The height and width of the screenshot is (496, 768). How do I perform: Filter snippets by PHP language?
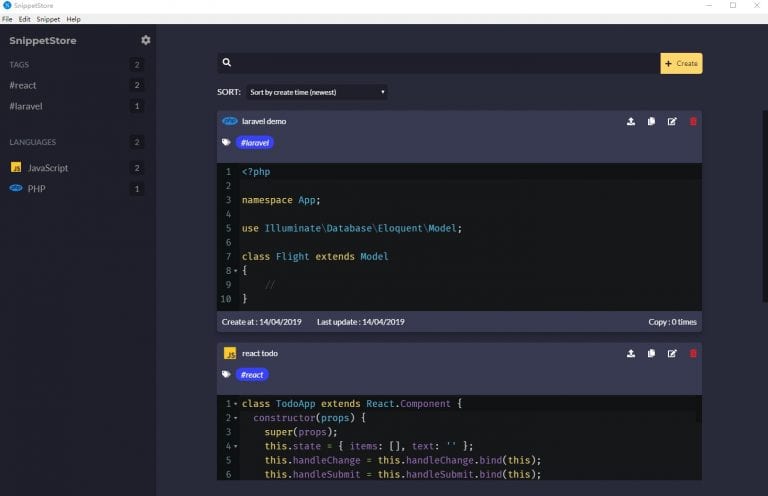(36, 189)
